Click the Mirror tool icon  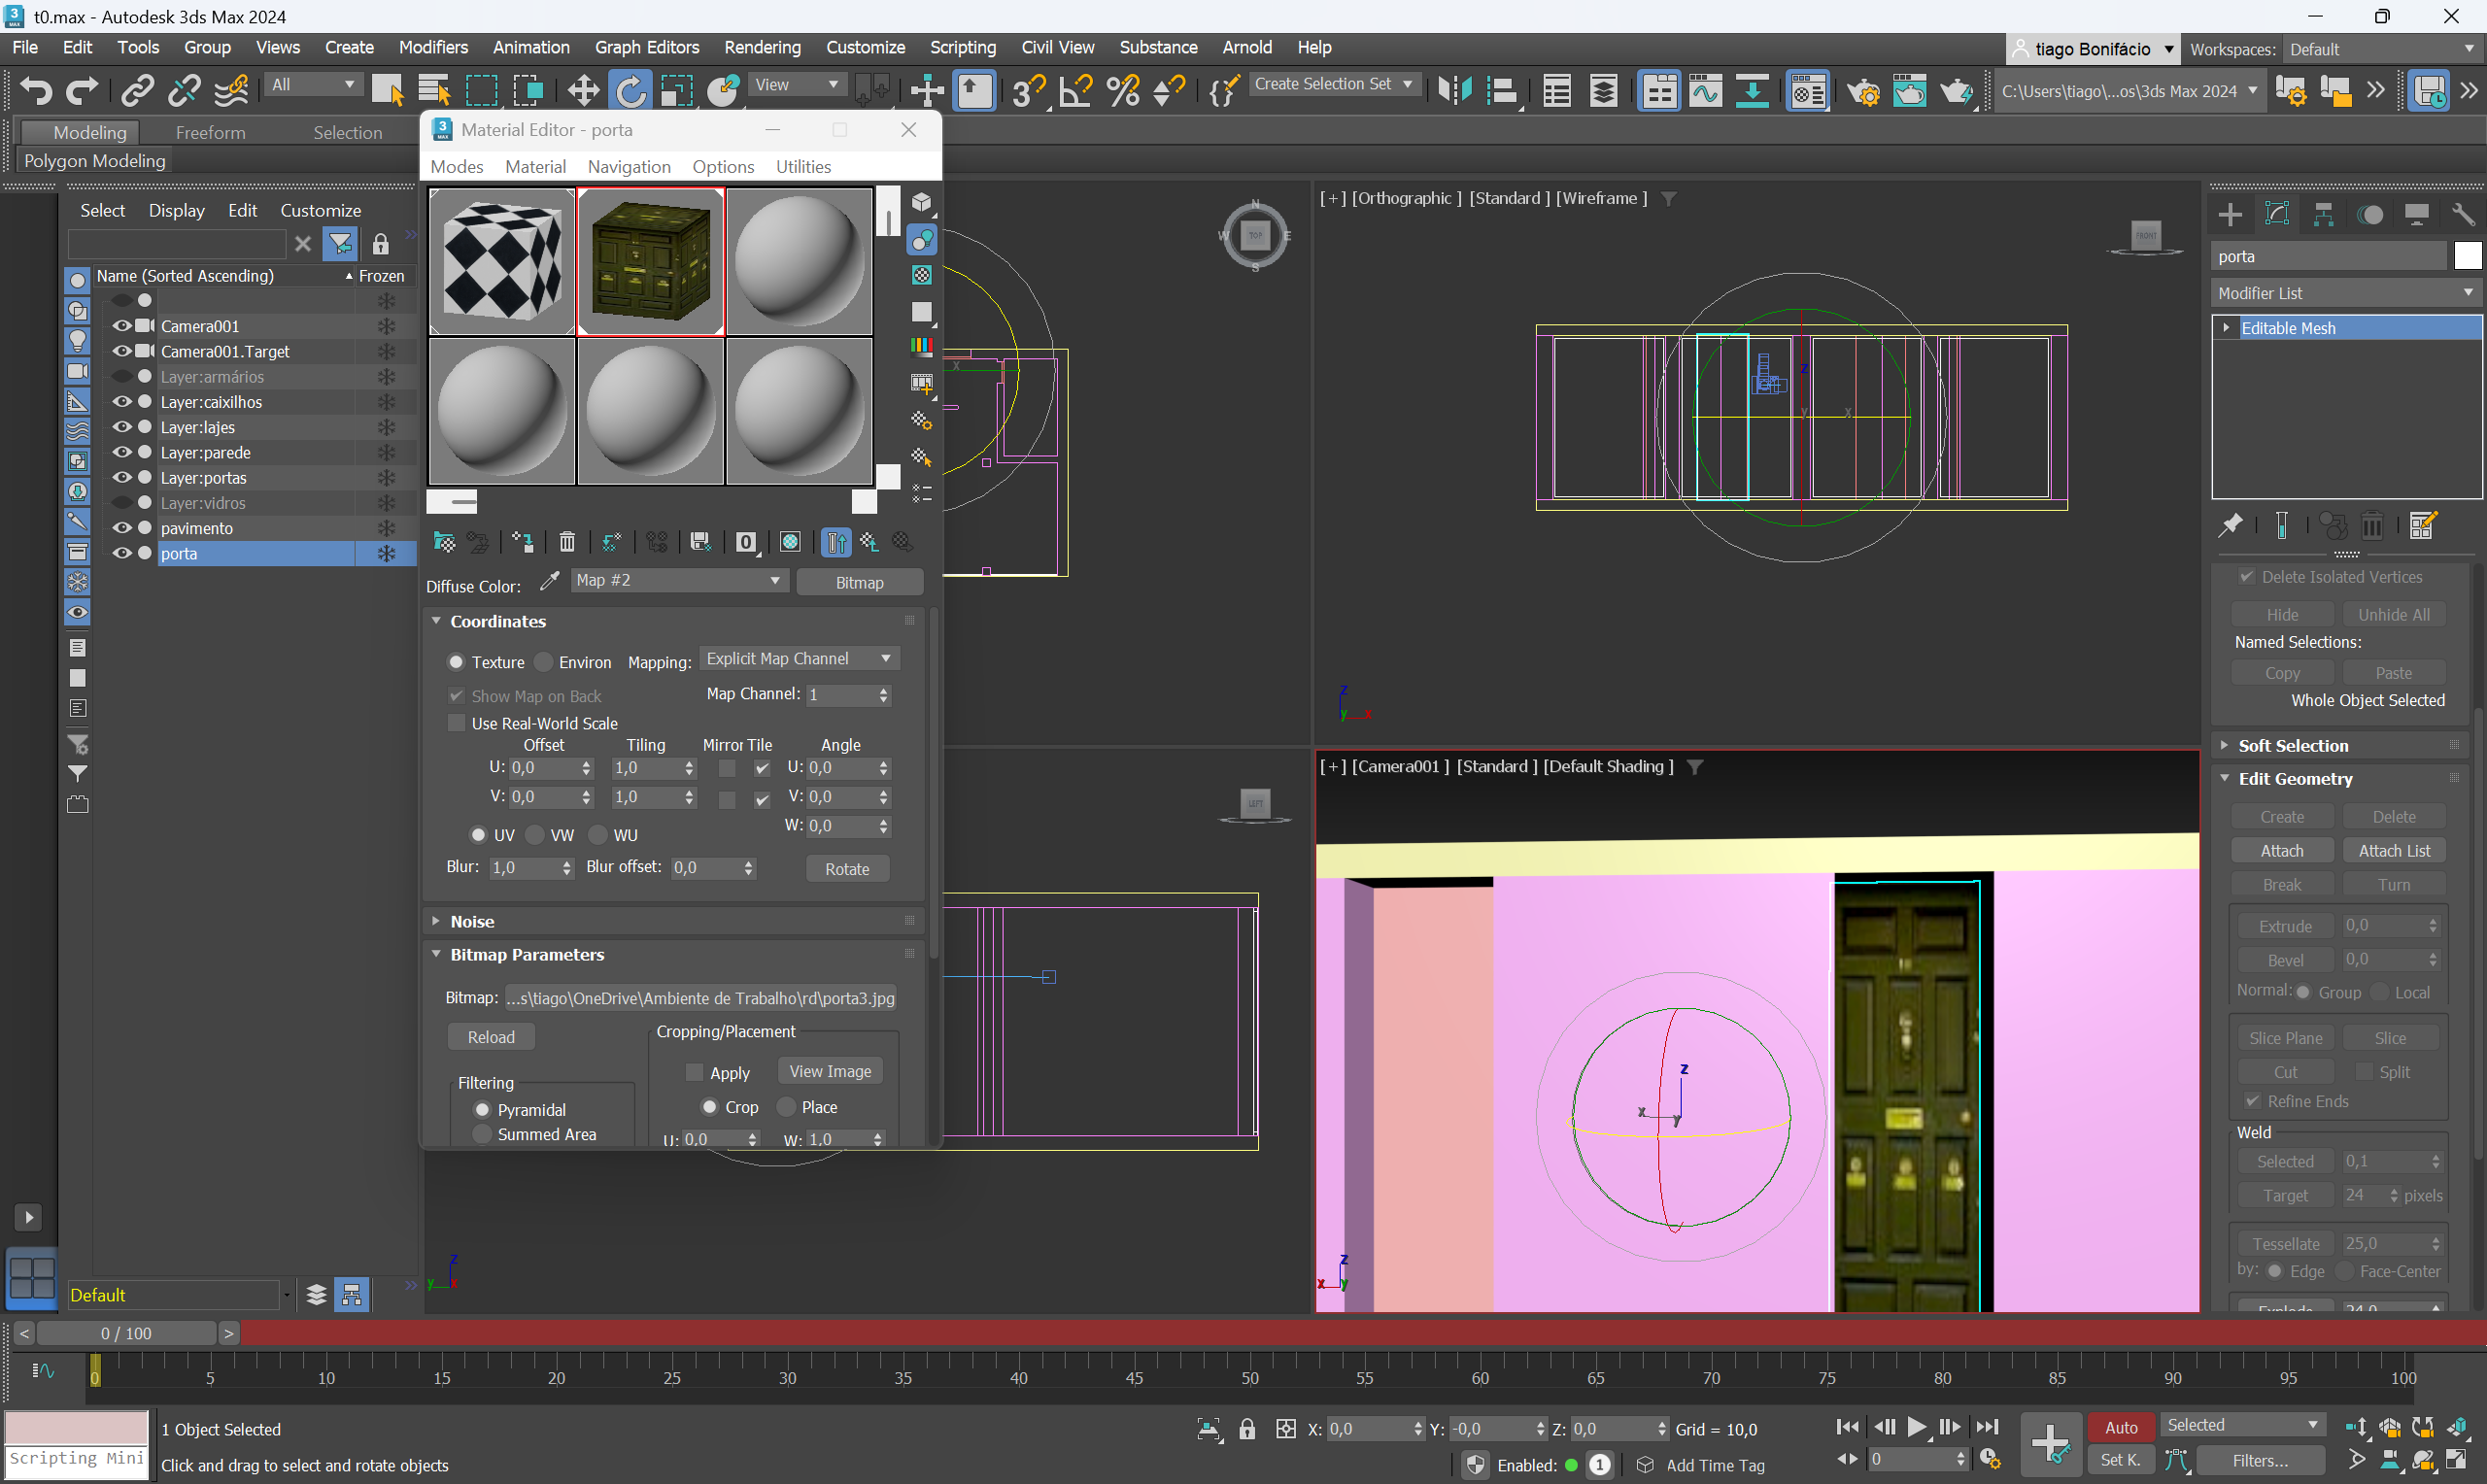click(1455, 91)
